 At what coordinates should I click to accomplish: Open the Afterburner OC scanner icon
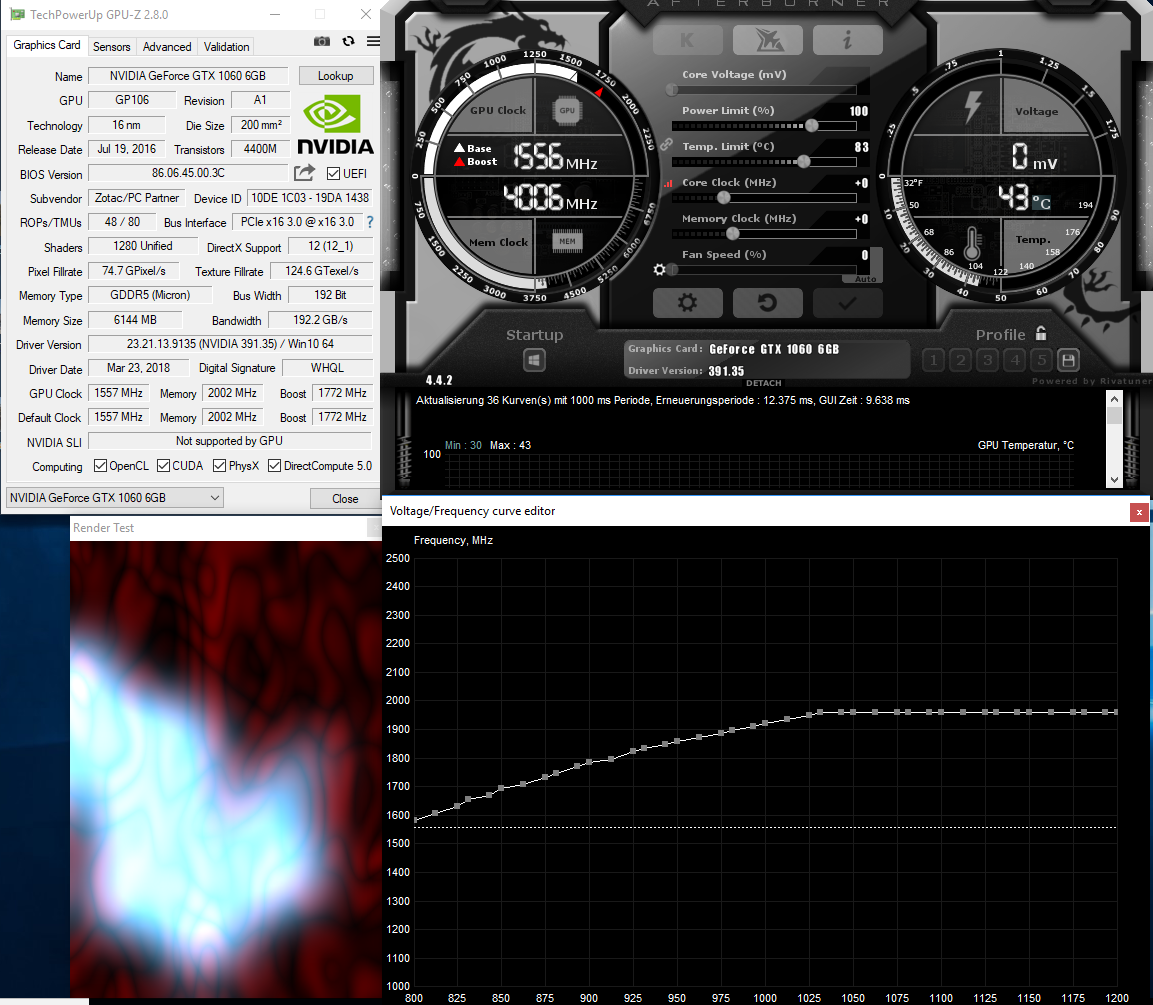point(768,40)
